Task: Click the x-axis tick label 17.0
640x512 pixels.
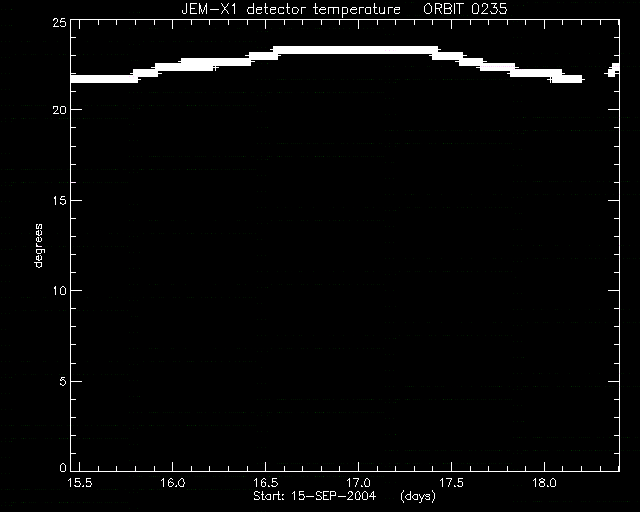Action: (358, 483)
